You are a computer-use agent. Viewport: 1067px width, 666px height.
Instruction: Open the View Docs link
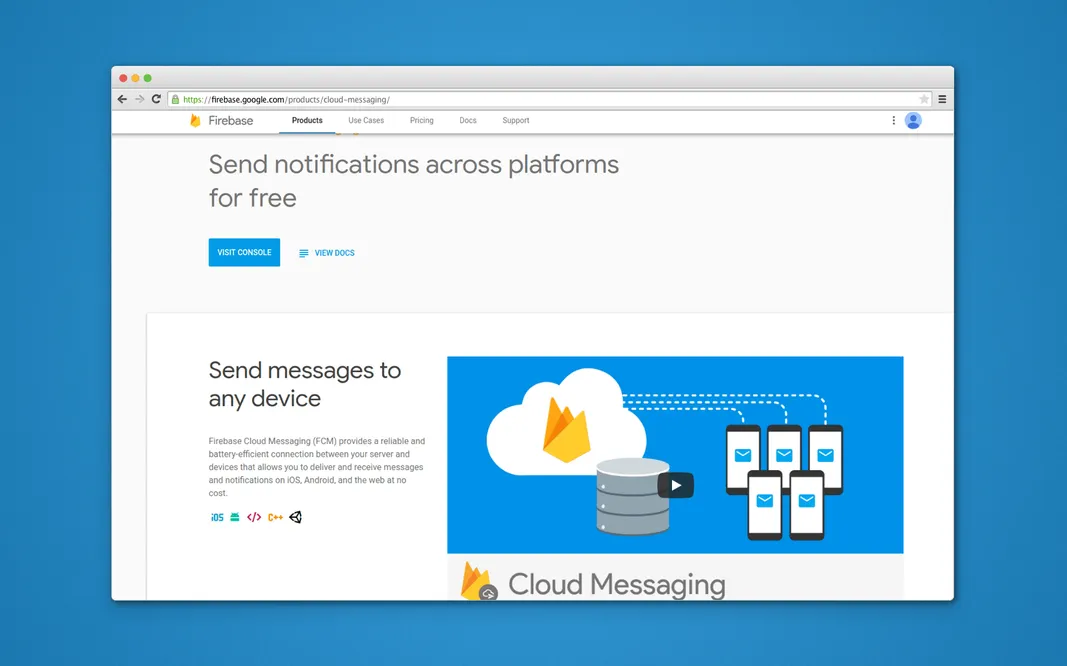[327, 253]
